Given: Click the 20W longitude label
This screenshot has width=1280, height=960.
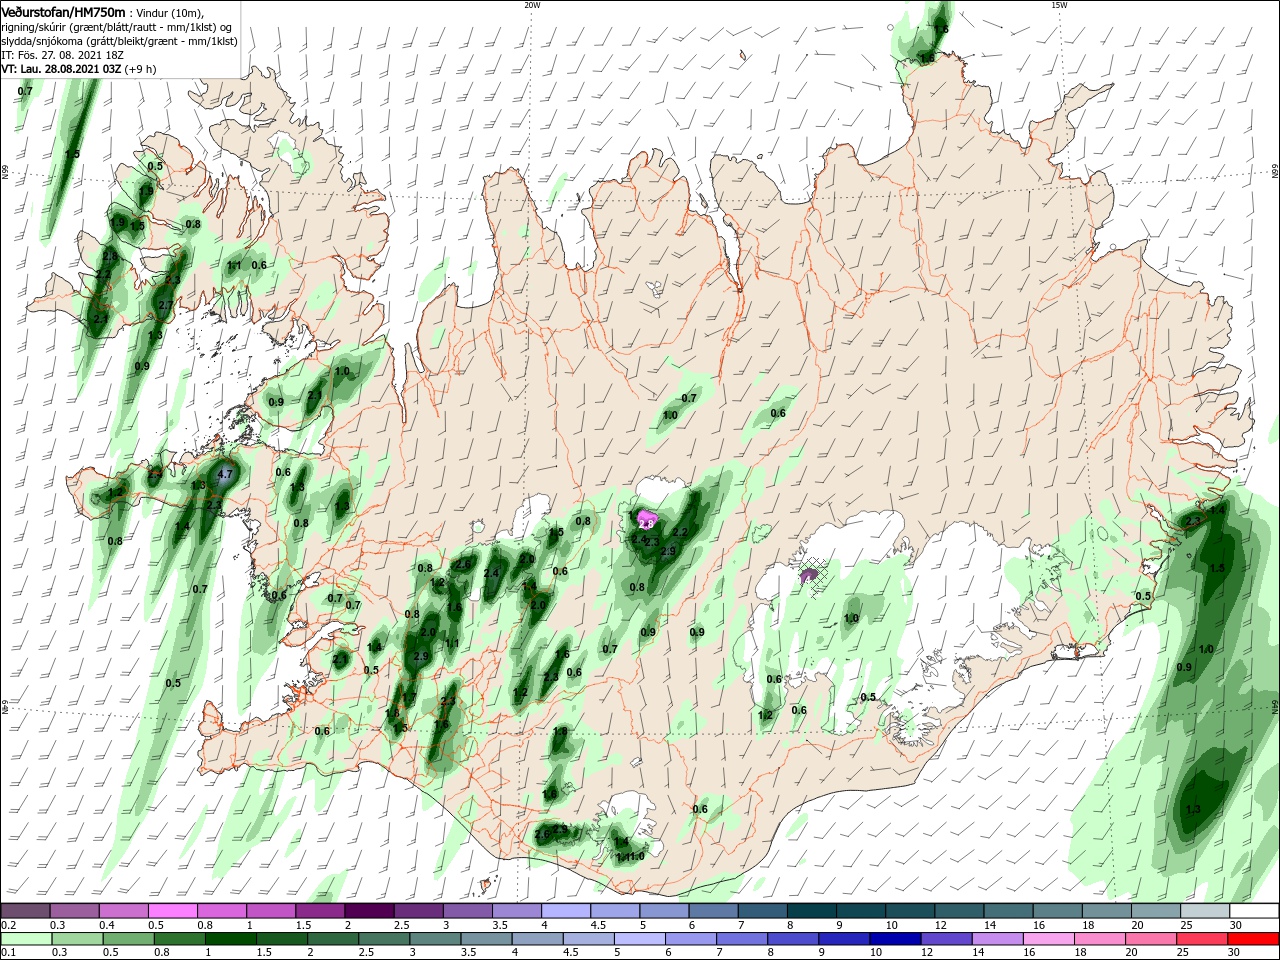Looking at the screenshot, I should tap(532, 5).
